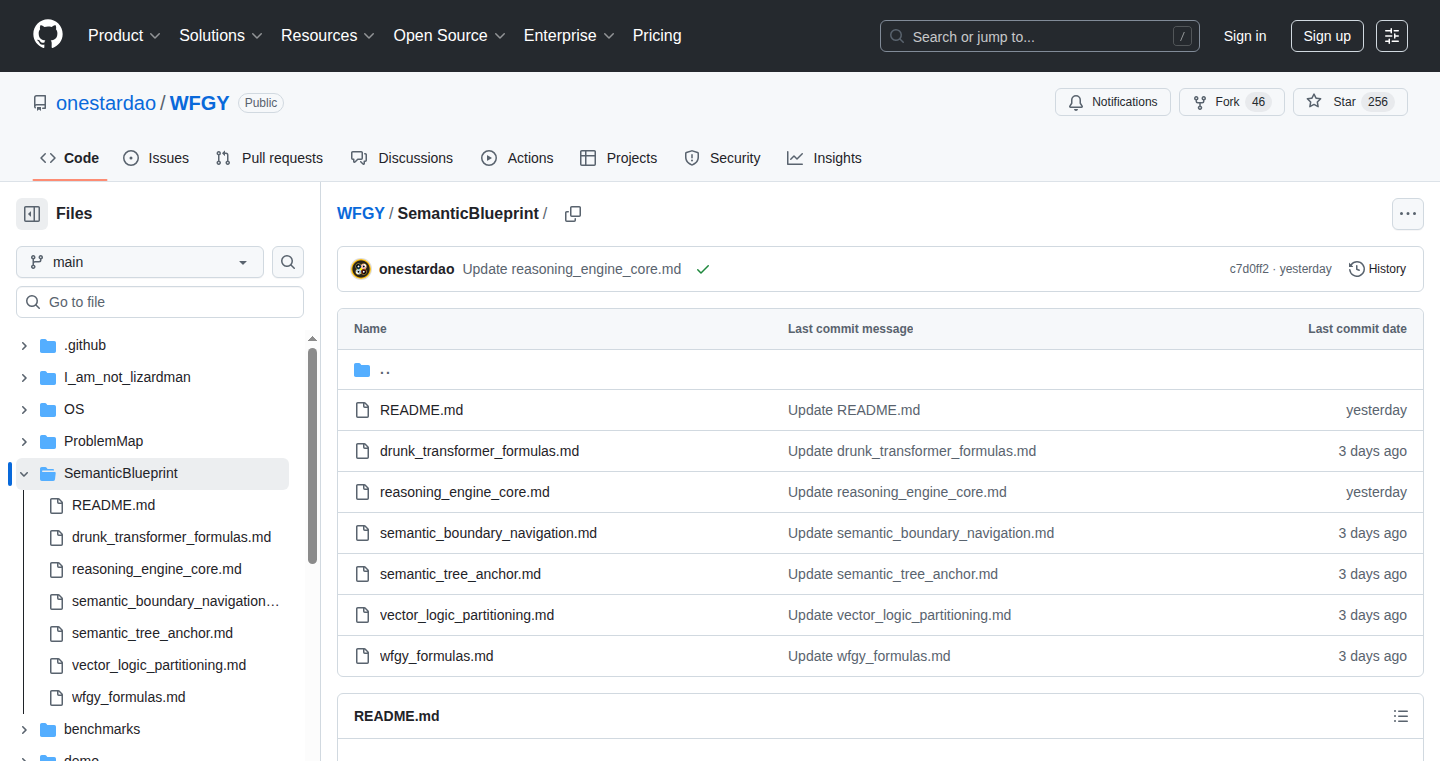Switch to the Actions tab
Screen dimensions: 1440x761
tap(517, 158)
